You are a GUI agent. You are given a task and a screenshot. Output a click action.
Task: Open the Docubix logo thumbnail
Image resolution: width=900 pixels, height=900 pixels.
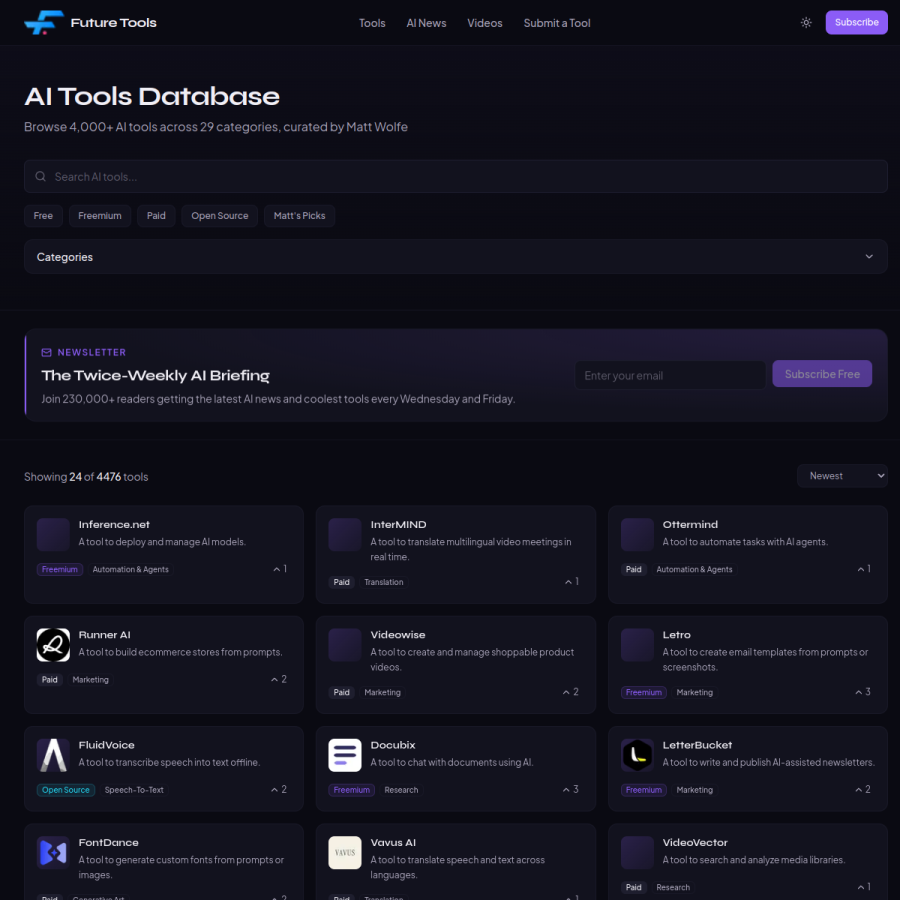[344, 755]
